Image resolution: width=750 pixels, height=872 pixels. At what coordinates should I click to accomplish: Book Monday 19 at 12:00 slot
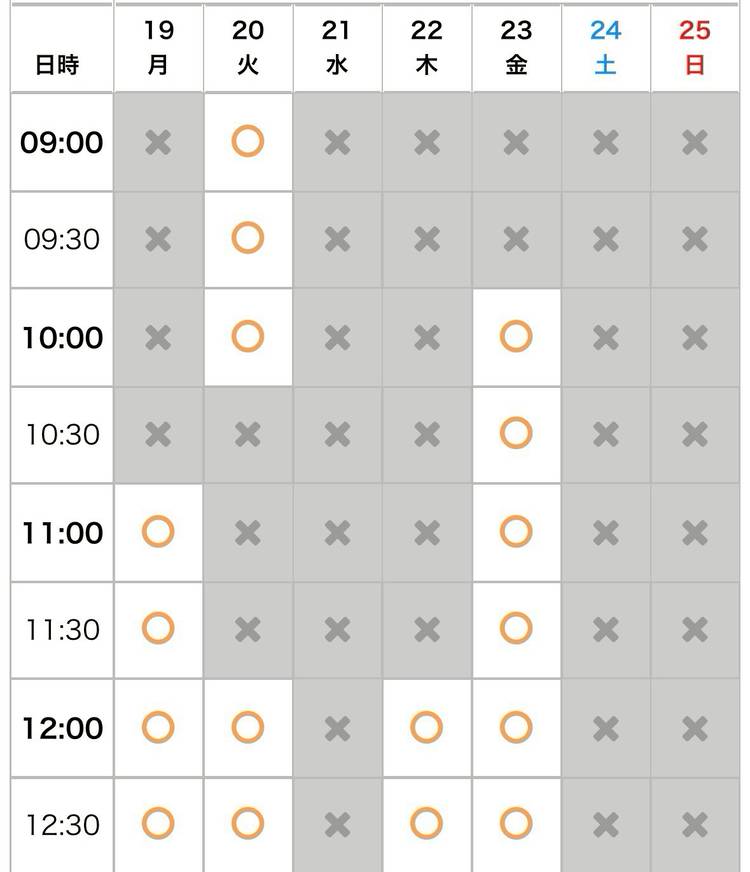[158, 727]
